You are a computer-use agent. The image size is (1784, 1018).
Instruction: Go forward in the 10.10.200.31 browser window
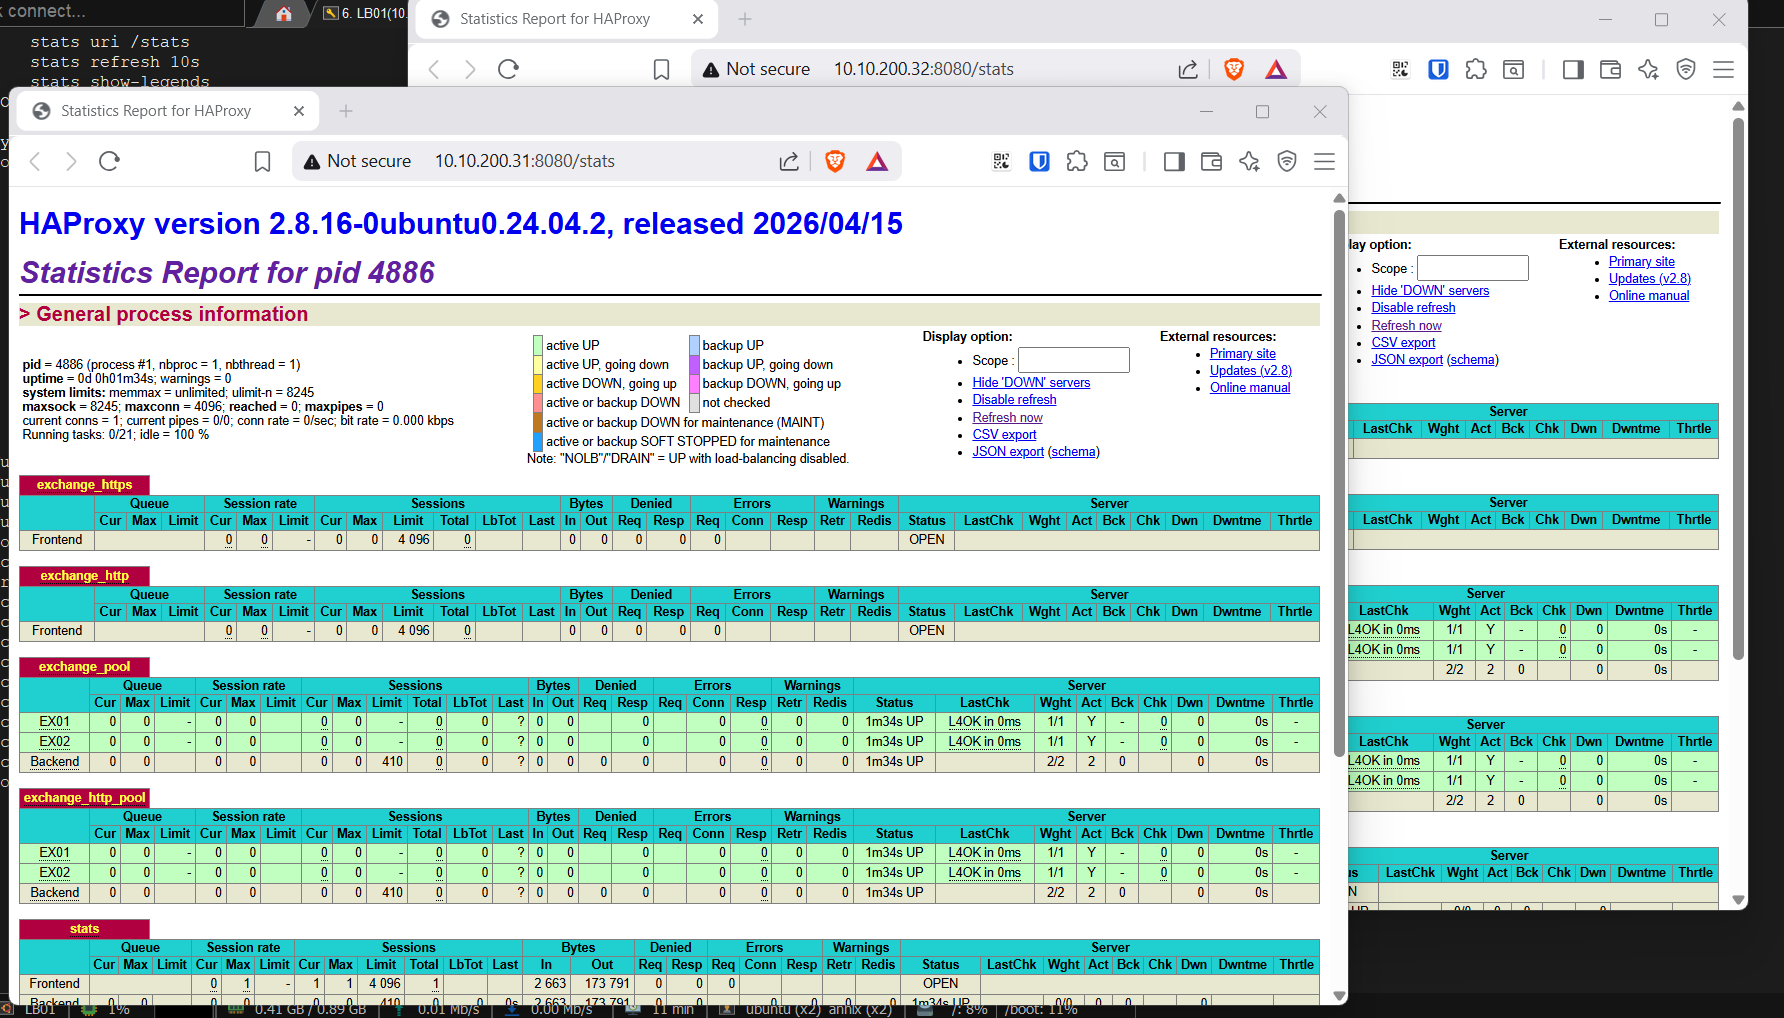(x=71, y=161)
